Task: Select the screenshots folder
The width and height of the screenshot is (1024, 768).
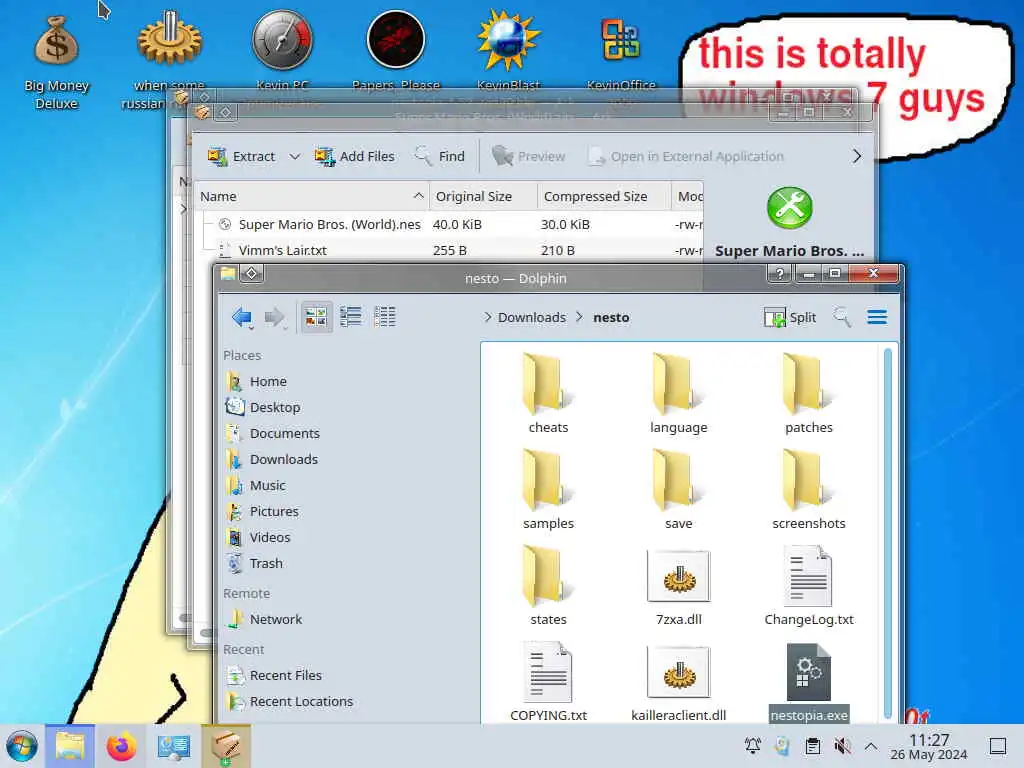Action: (x=808, y=490)
